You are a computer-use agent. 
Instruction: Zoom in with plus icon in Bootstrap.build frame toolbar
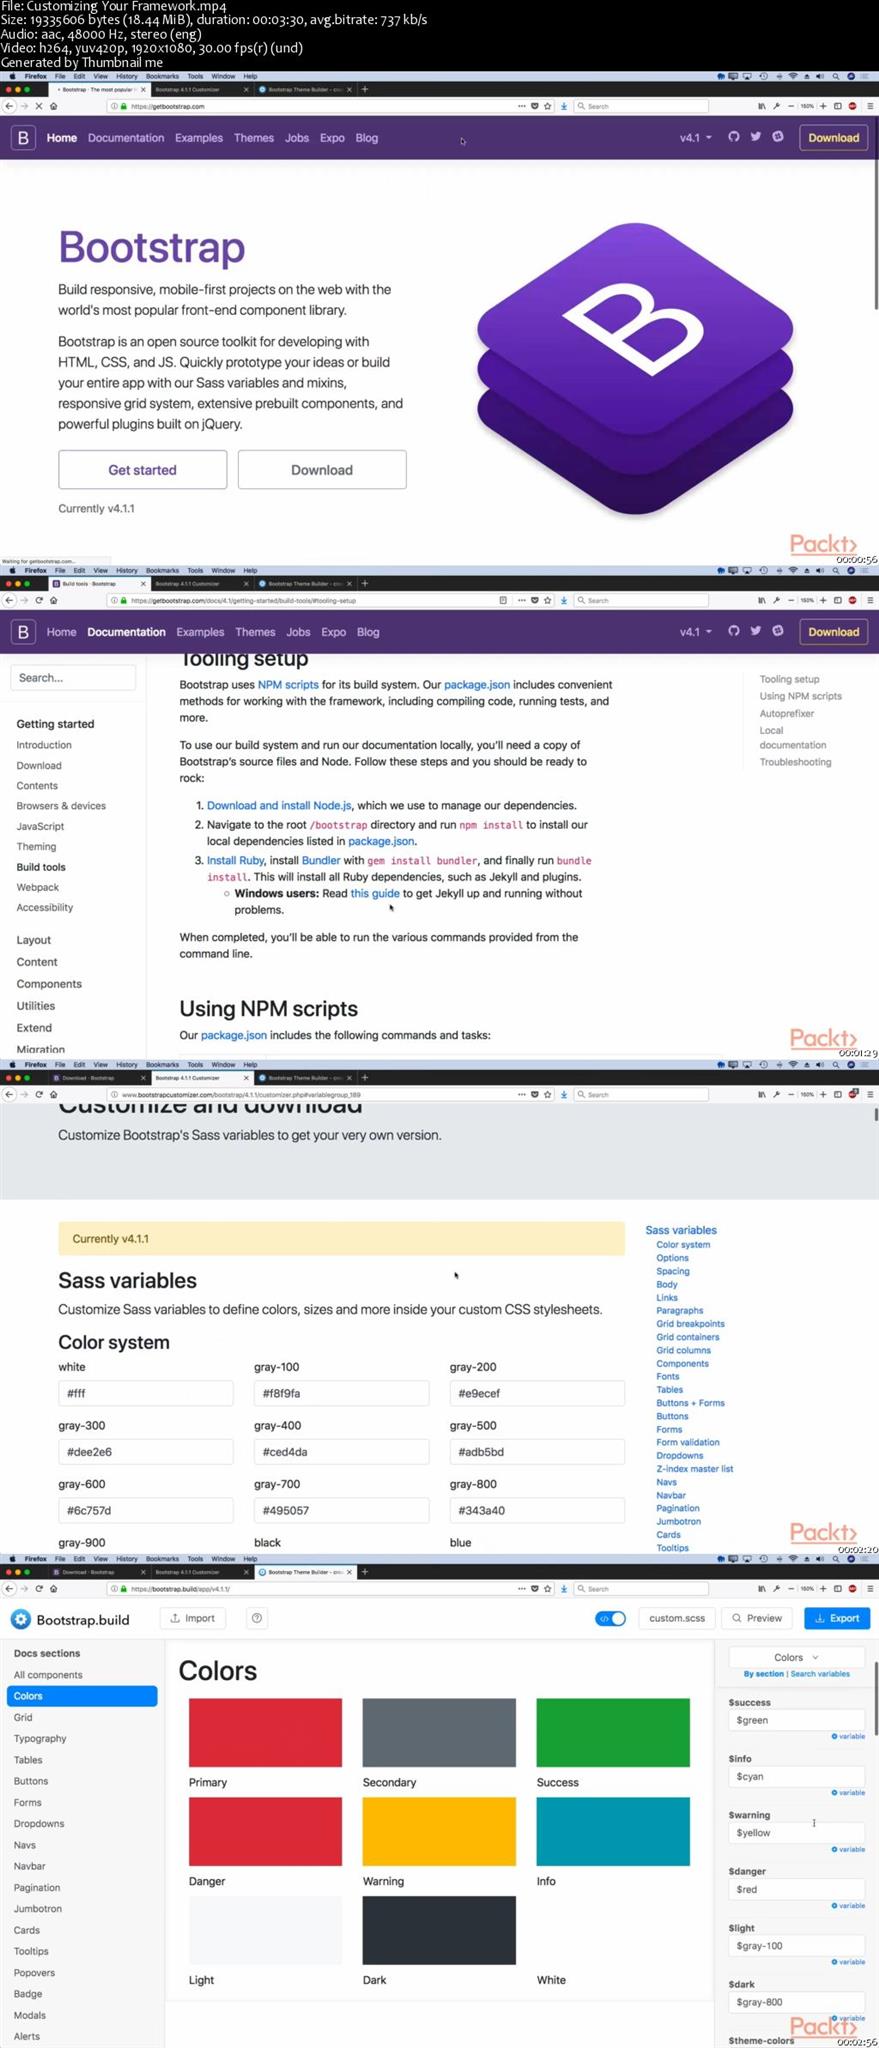coord(823,1588)
